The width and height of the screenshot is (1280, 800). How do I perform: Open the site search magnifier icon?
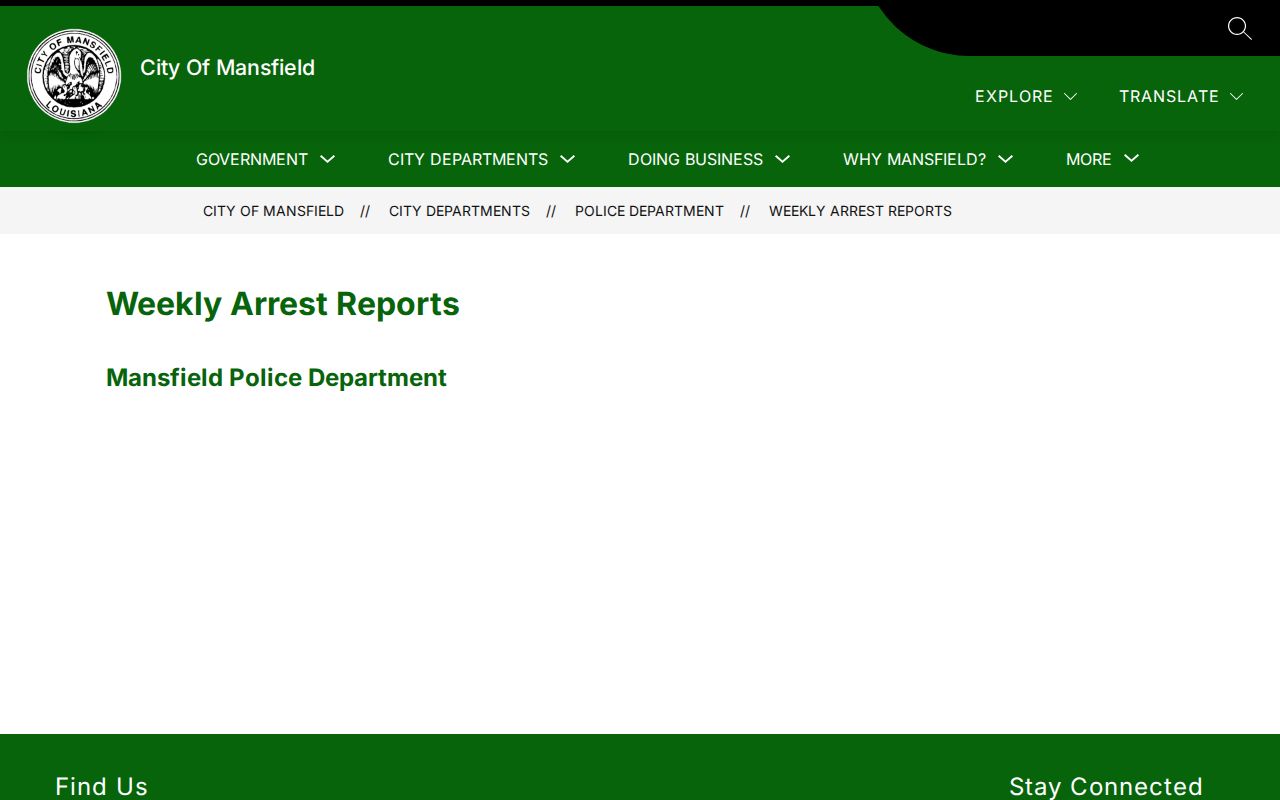pyautogui.click(x=1239, y=28)
